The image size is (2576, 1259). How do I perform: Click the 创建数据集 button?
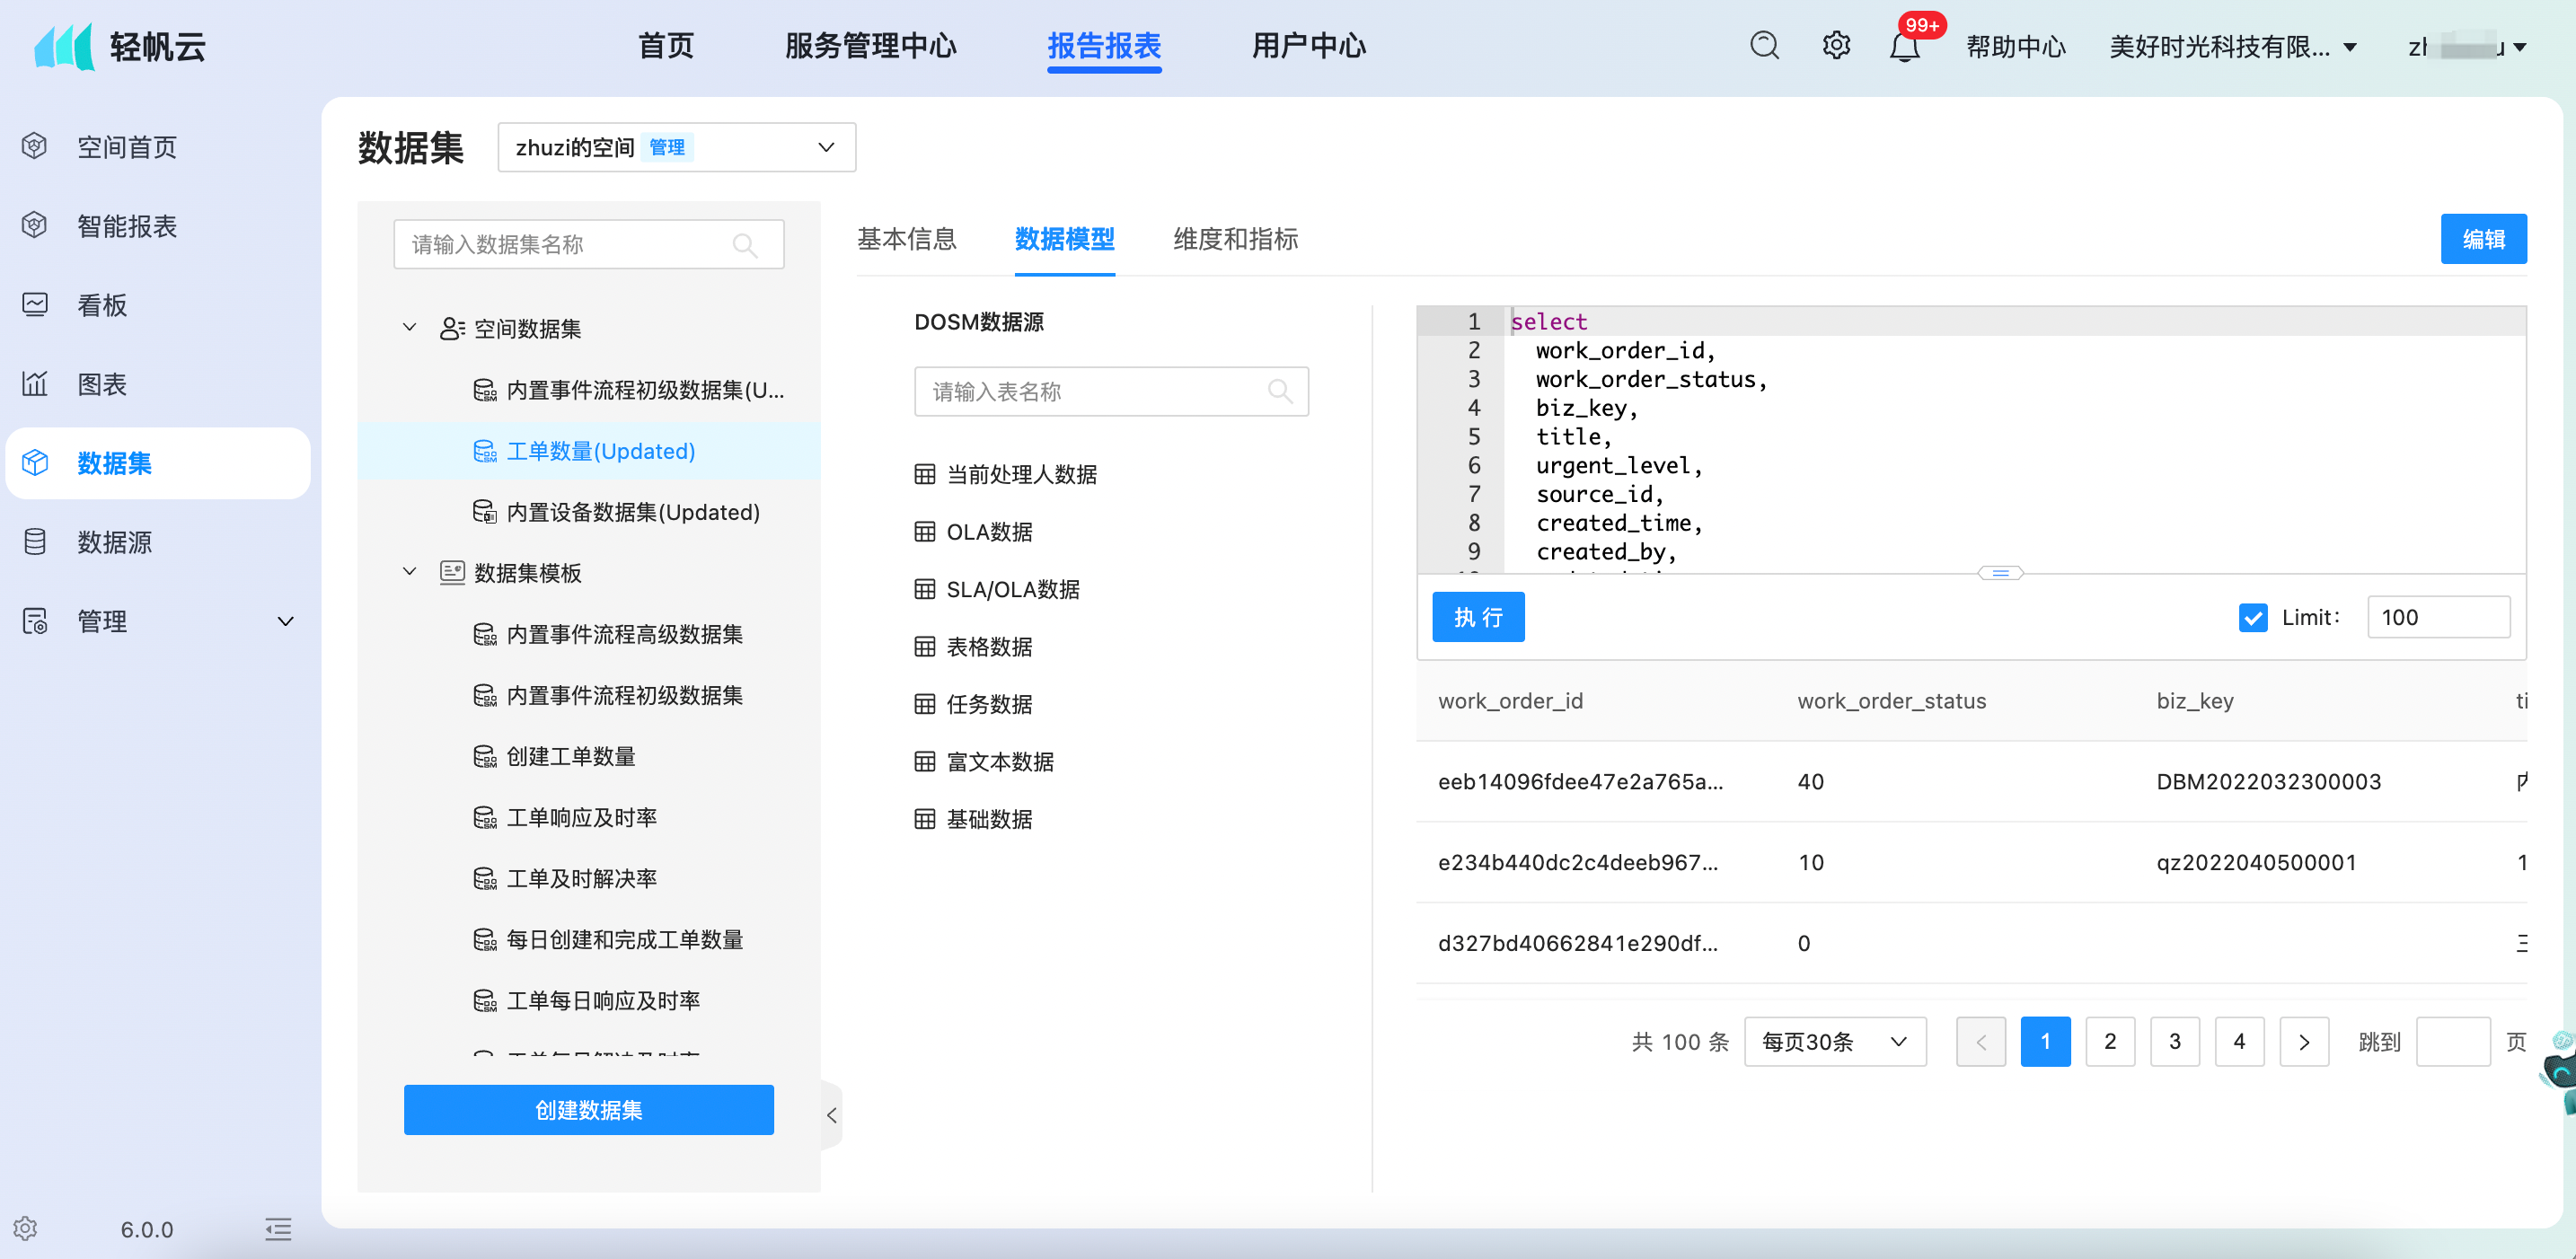[588, 1109]
